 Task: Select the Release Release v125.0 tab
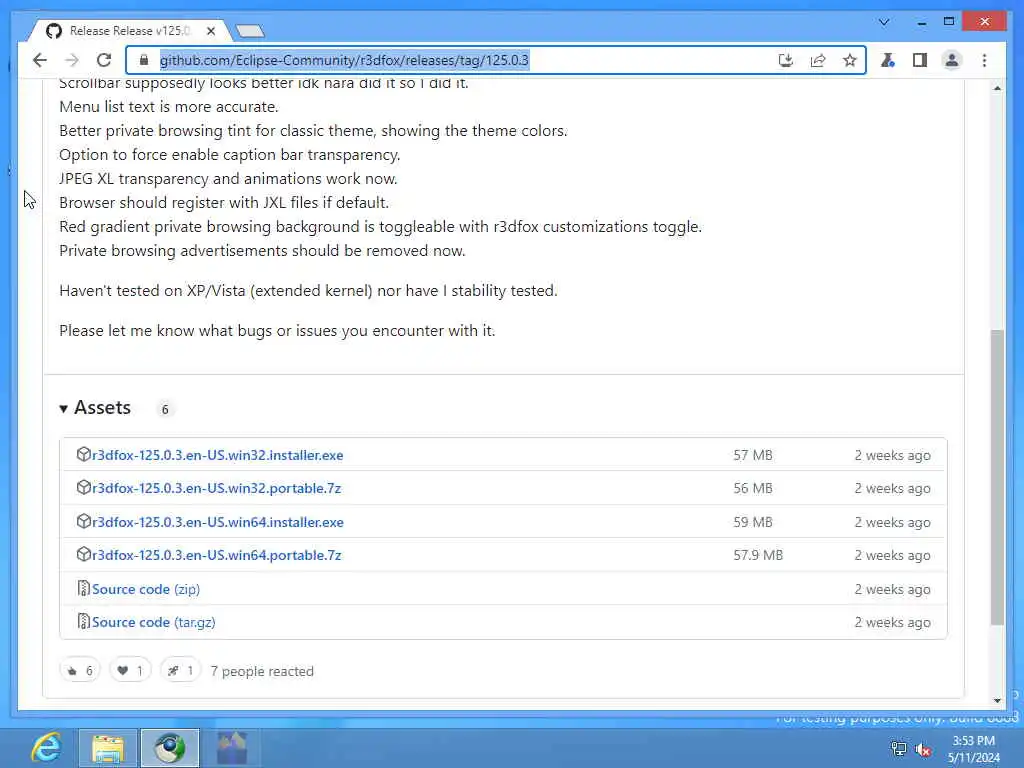click(x=129, y=31)
